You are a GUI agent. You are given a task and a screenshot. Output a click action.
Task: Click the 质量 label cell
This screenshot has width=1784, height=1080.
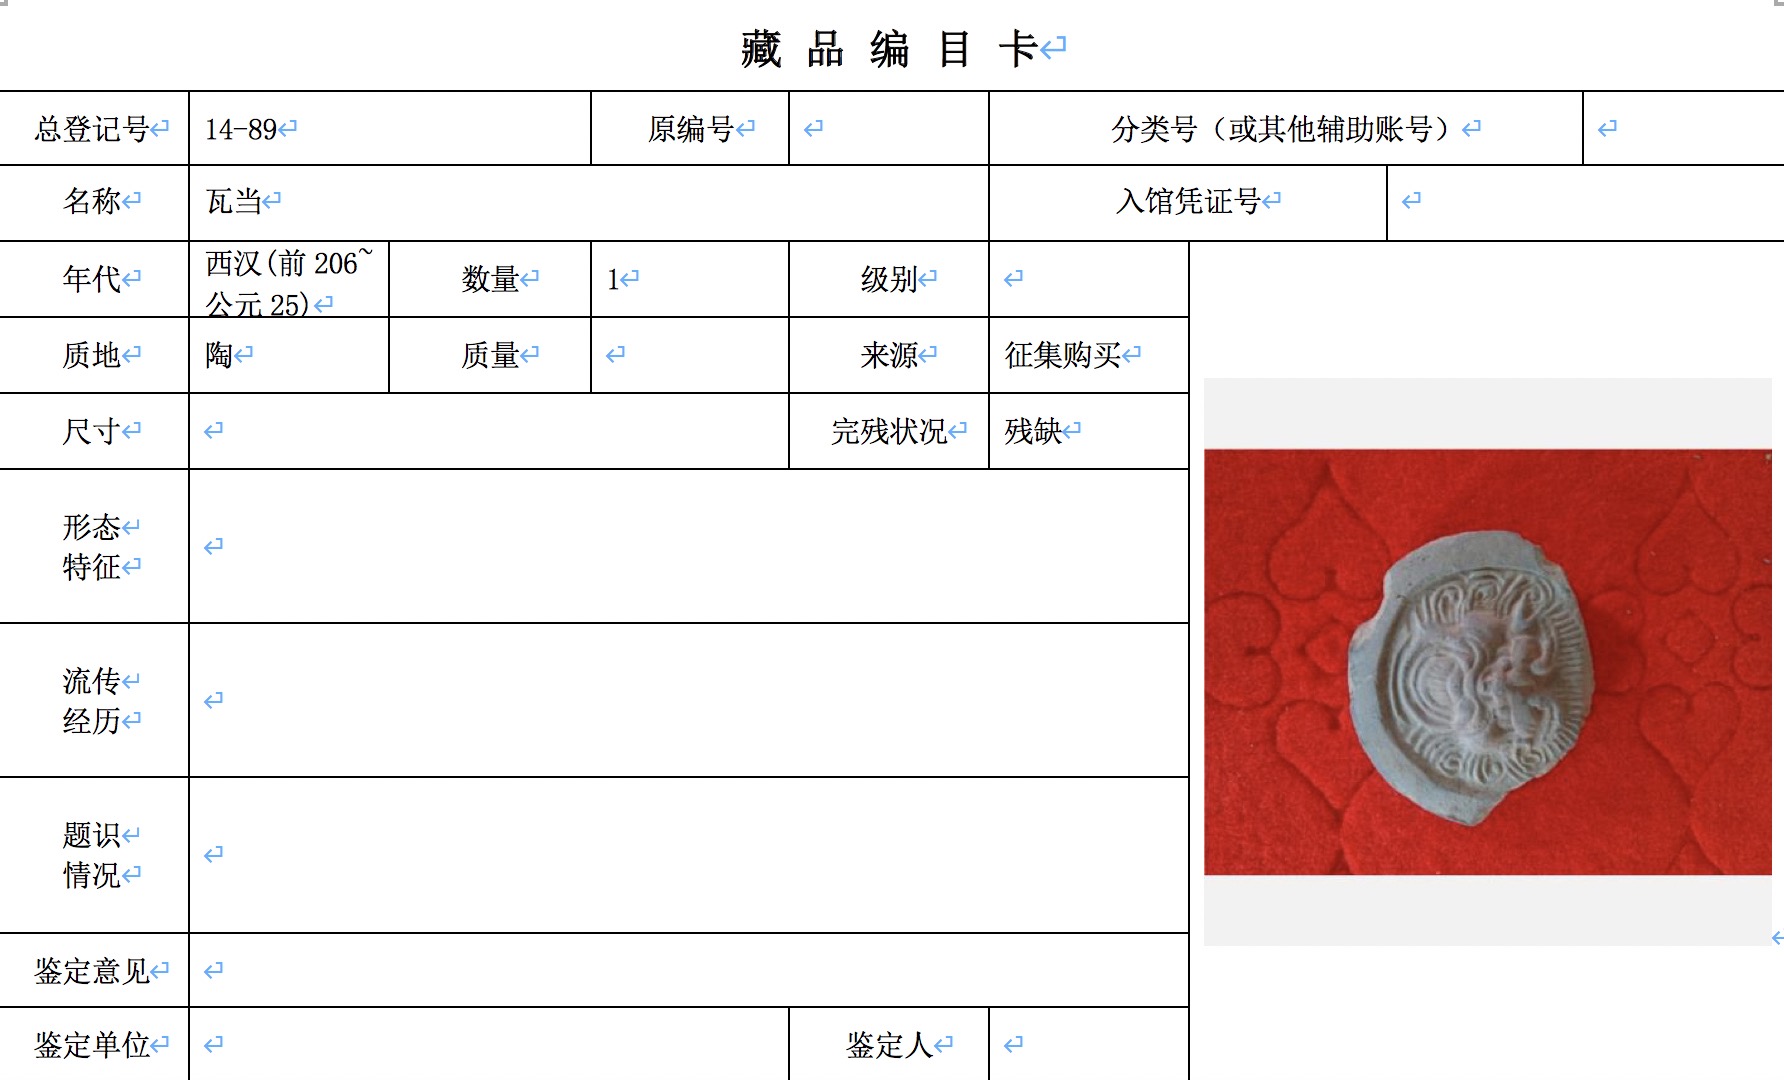490,355
